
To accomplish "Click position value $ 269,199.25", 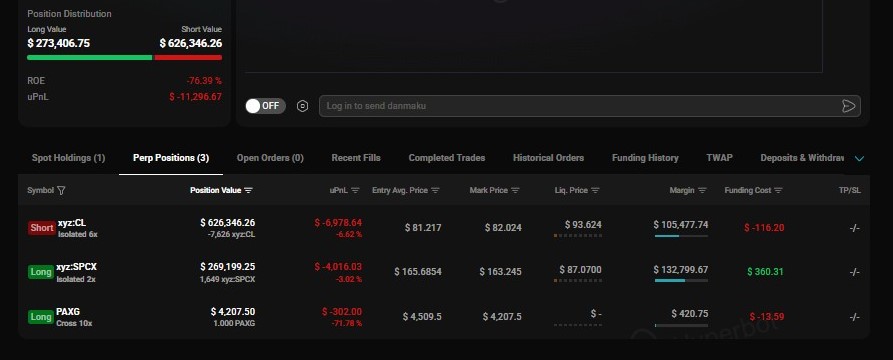I will pyautogui.click(x=228, y=267).
